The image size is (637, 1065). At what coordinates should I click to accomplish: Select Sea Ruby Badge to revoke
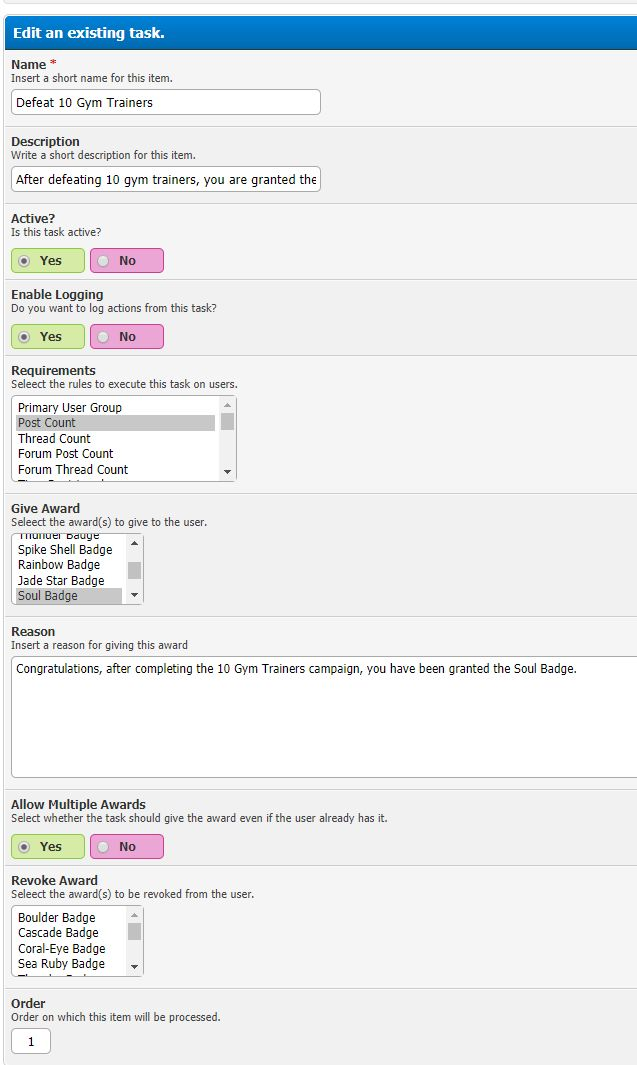[61, 964]
